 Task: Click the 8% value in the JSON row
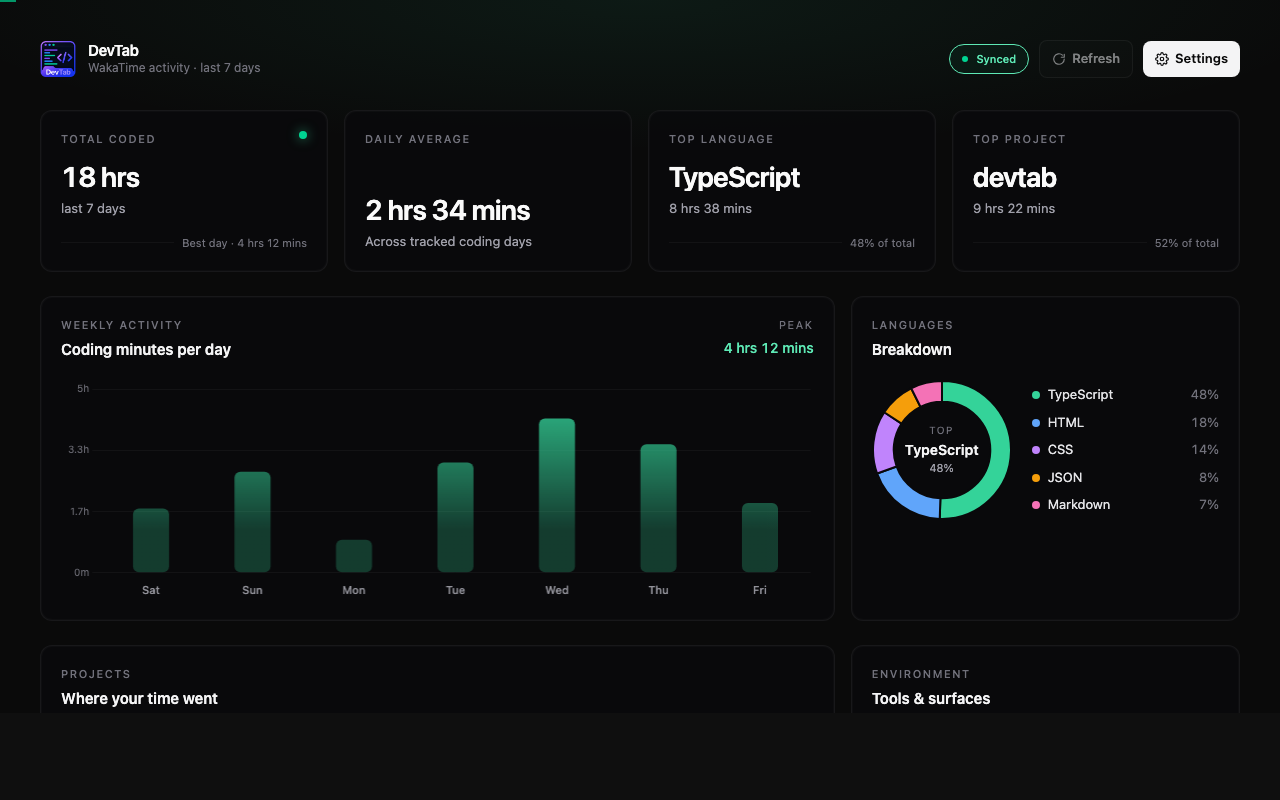coord(1209,478)
